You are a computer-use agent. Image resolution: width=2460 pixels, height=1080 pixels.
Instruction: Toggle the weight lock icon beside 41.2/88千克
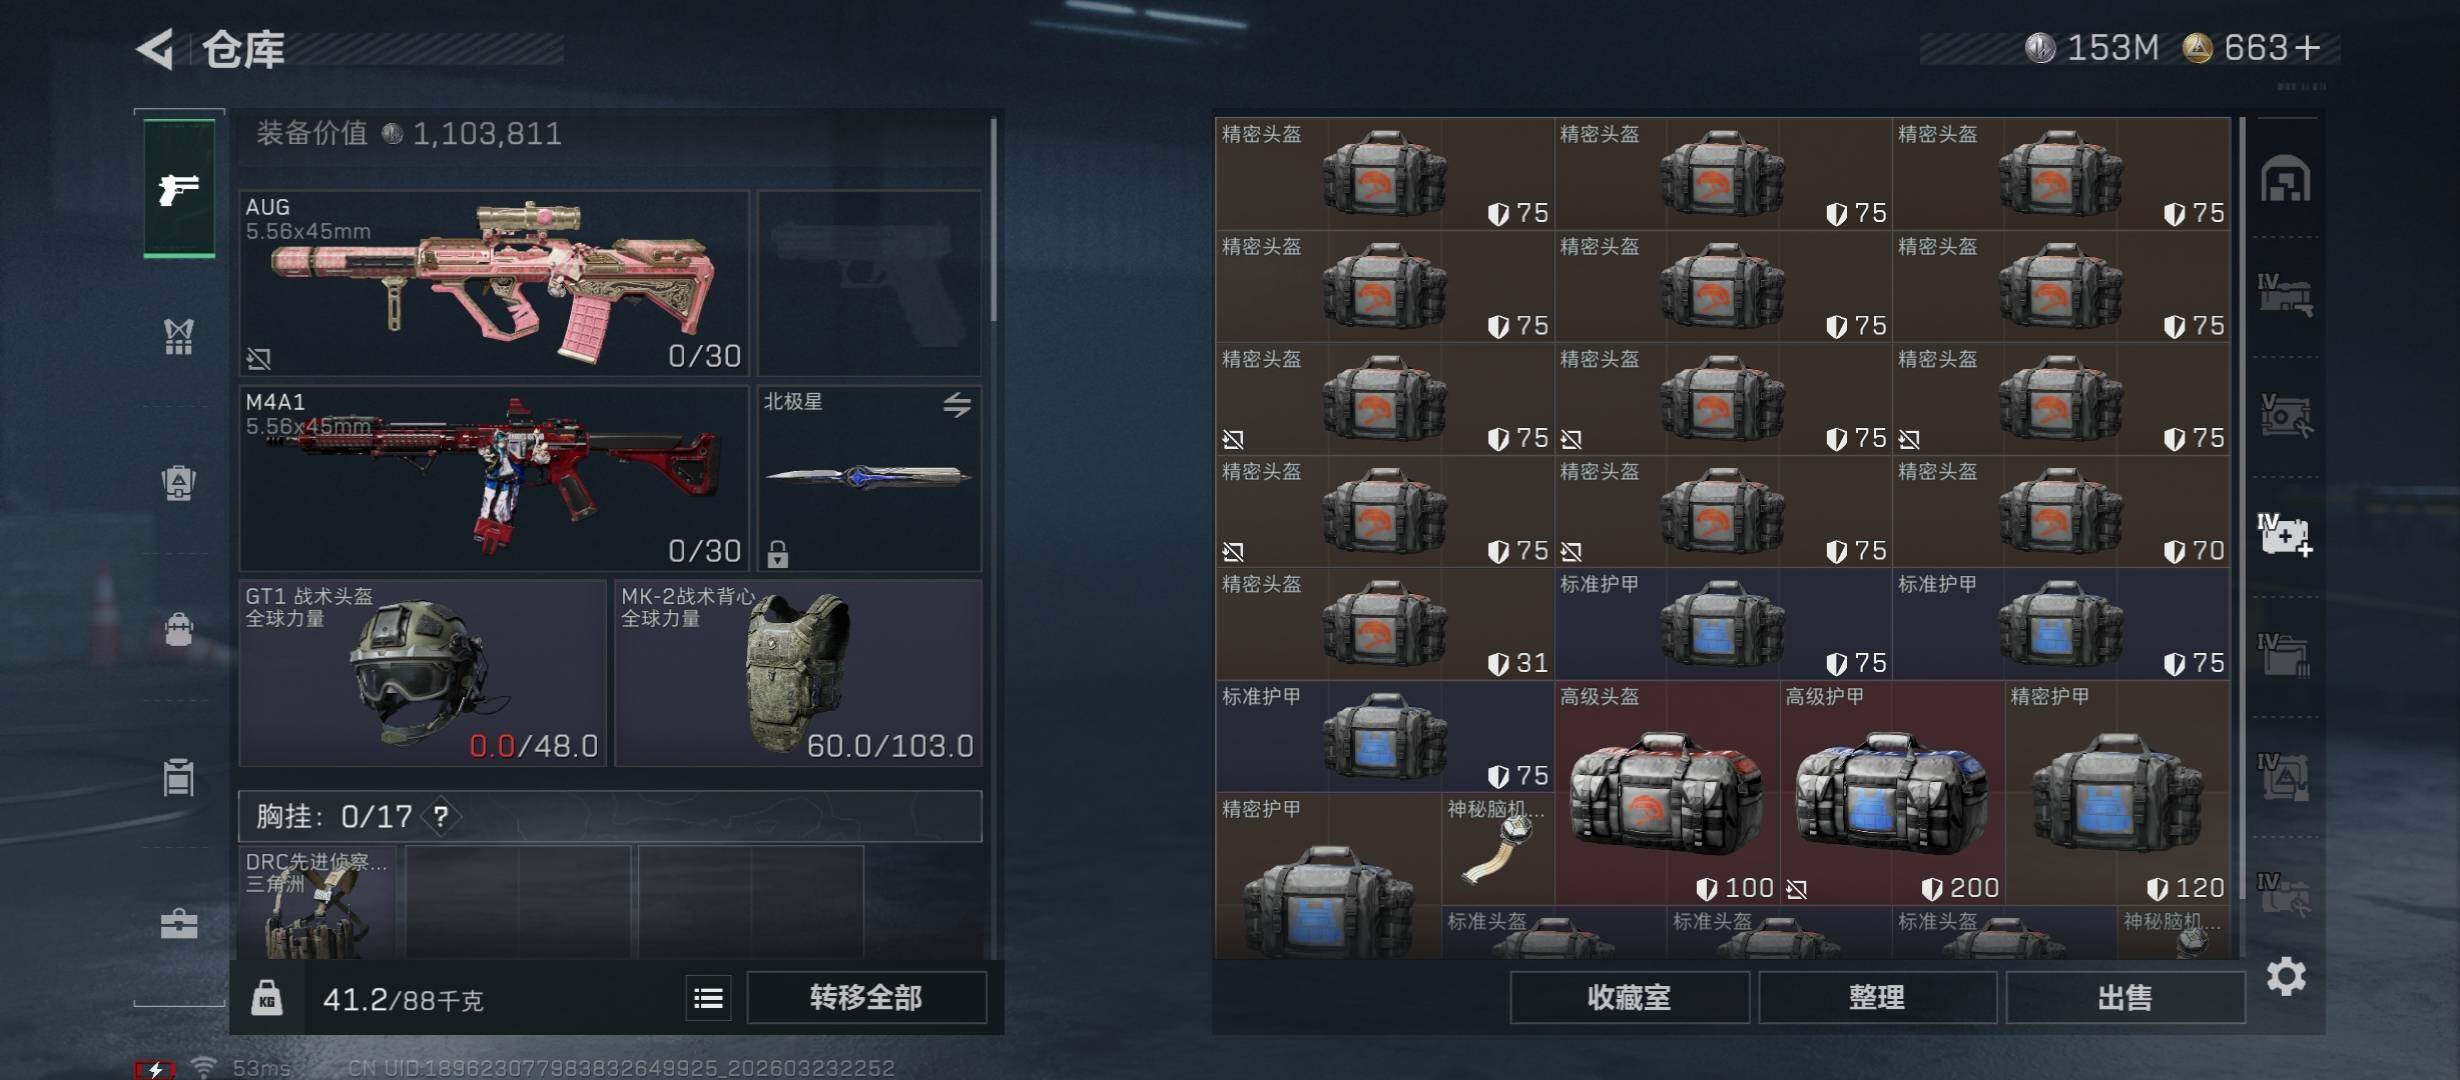click(267, 998)
